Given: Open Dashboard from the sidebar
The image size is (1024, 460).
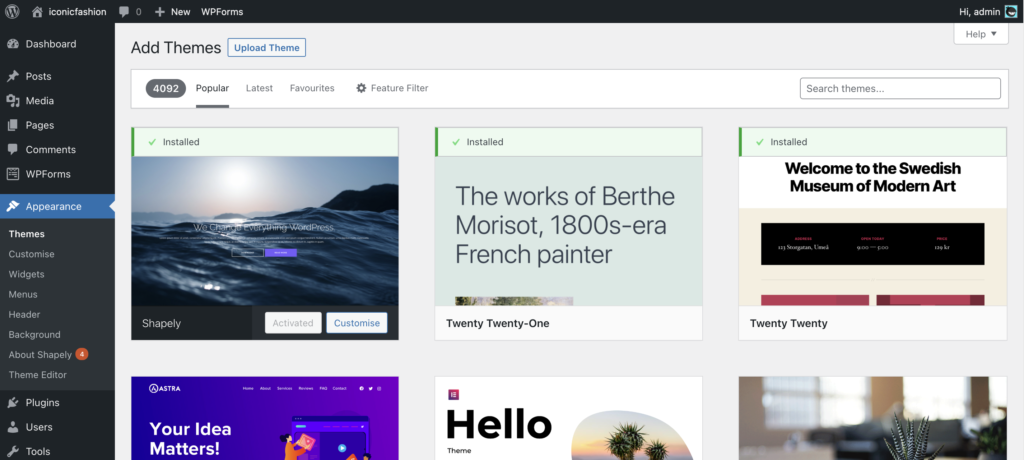Looking at the screenshot, I should point(50,44).
